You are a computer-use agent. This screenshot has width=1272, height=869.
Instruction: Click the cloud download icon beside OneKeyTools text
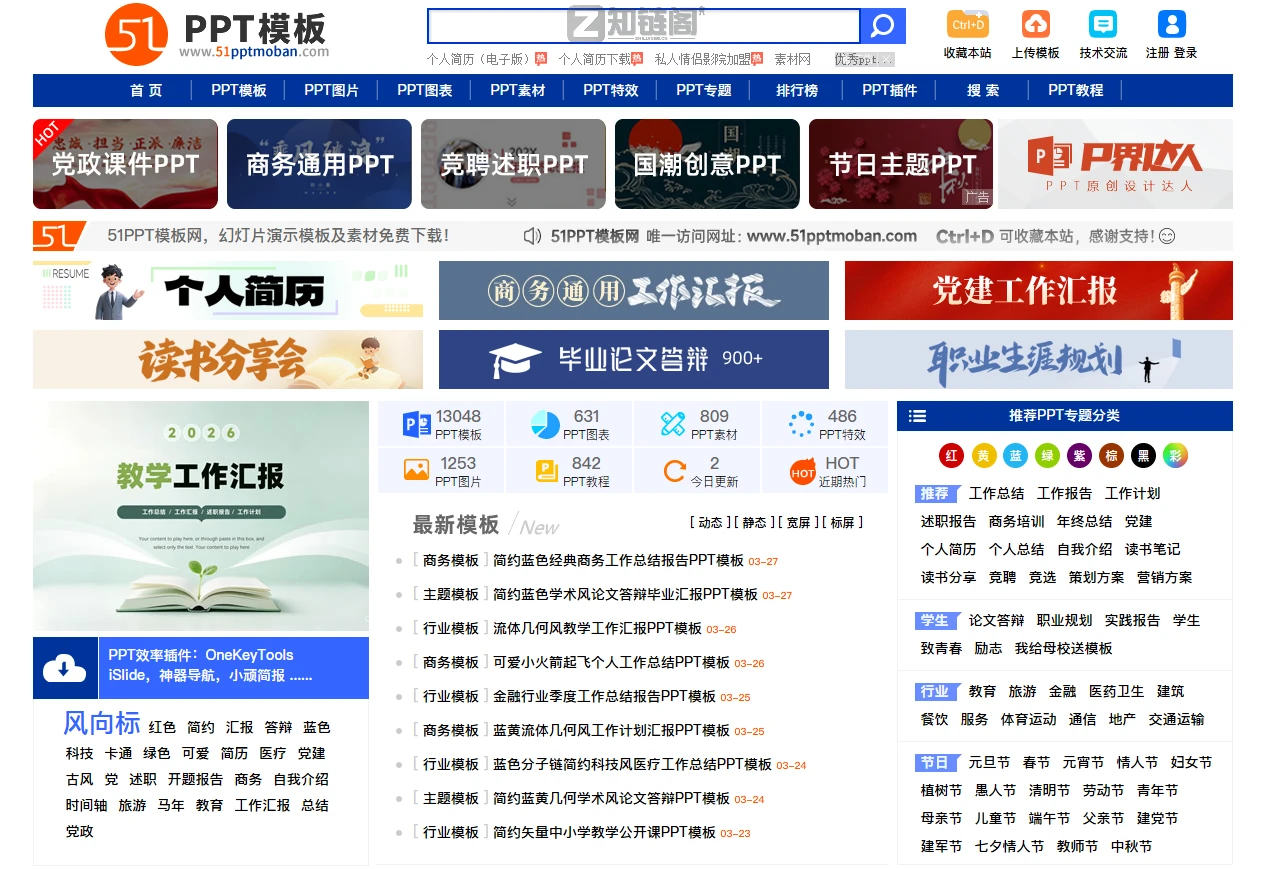click(x=64, y=668)
